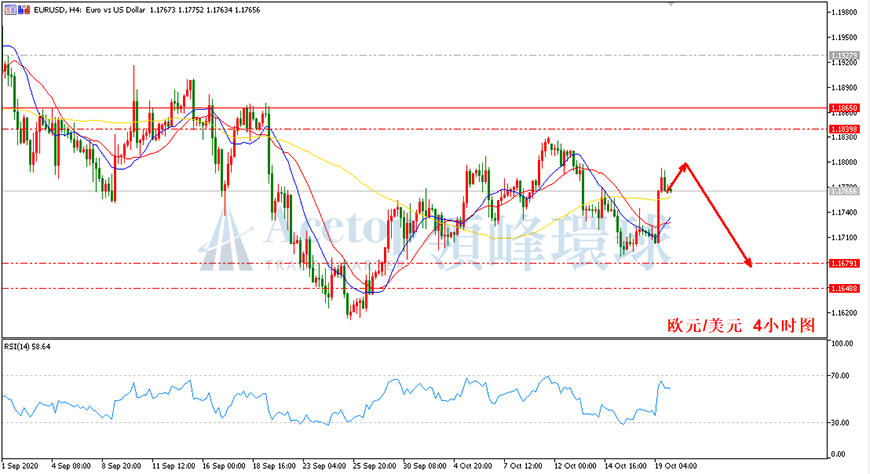Click the grey current price label on axis

tap(844, 191)
